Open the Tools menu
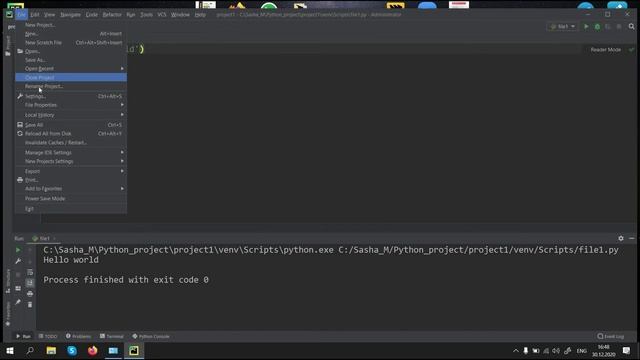640x360 pixels. 146,15
